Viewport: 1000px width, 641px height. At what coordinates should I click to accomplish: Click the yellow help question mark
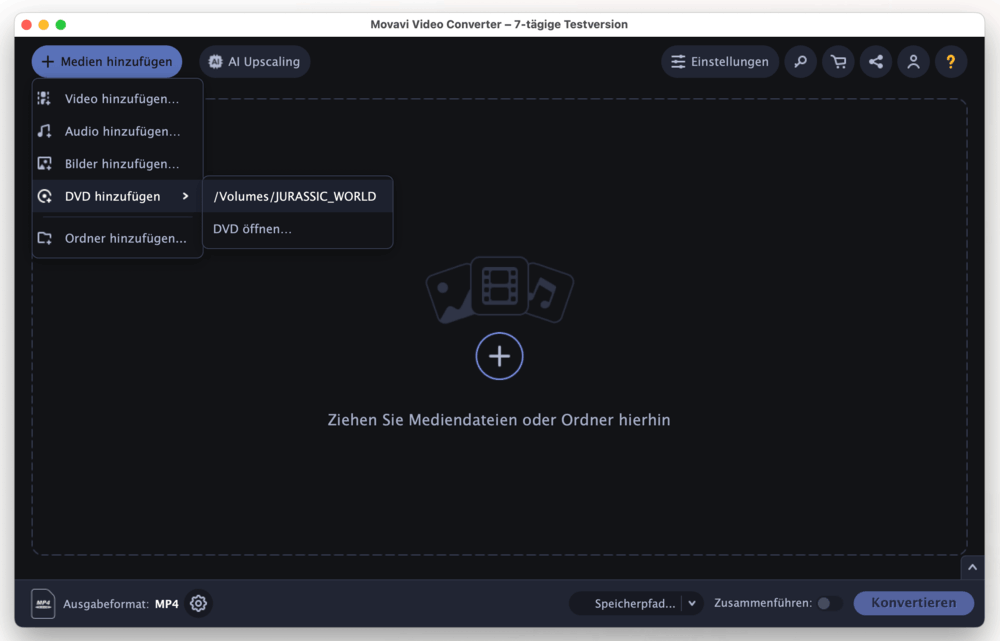(951, 62)
